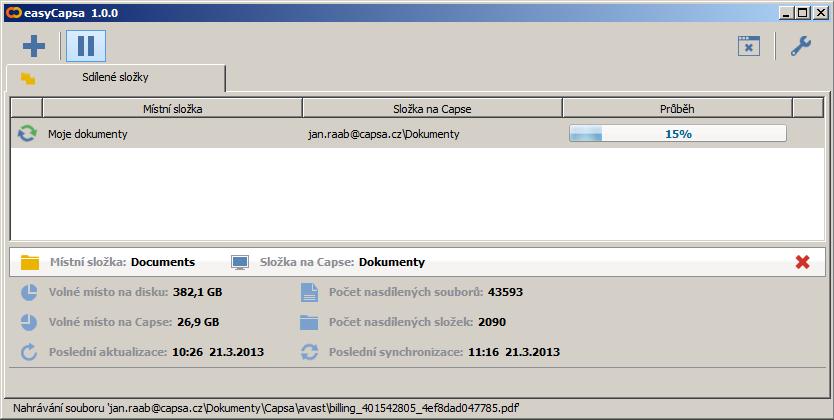
Task: Click the 15% progress bar
Action: pos(678,133)
